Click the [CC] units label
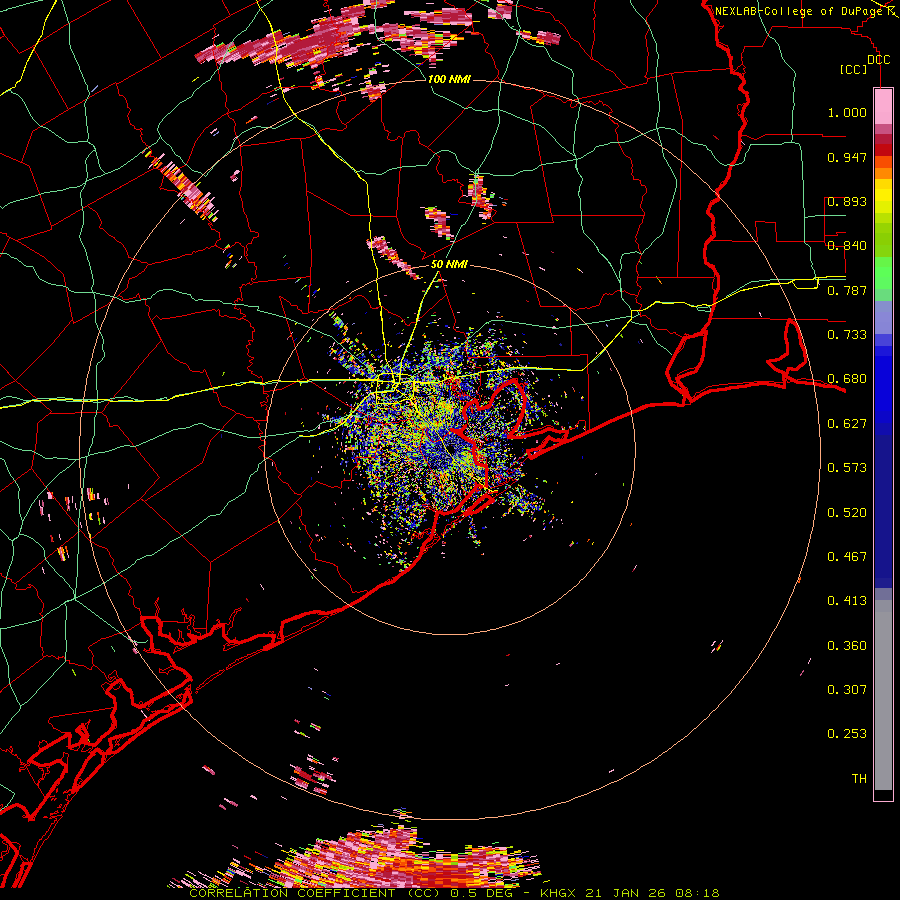The height and width of the screenshot is (900, 900). (x=854, y=70)
